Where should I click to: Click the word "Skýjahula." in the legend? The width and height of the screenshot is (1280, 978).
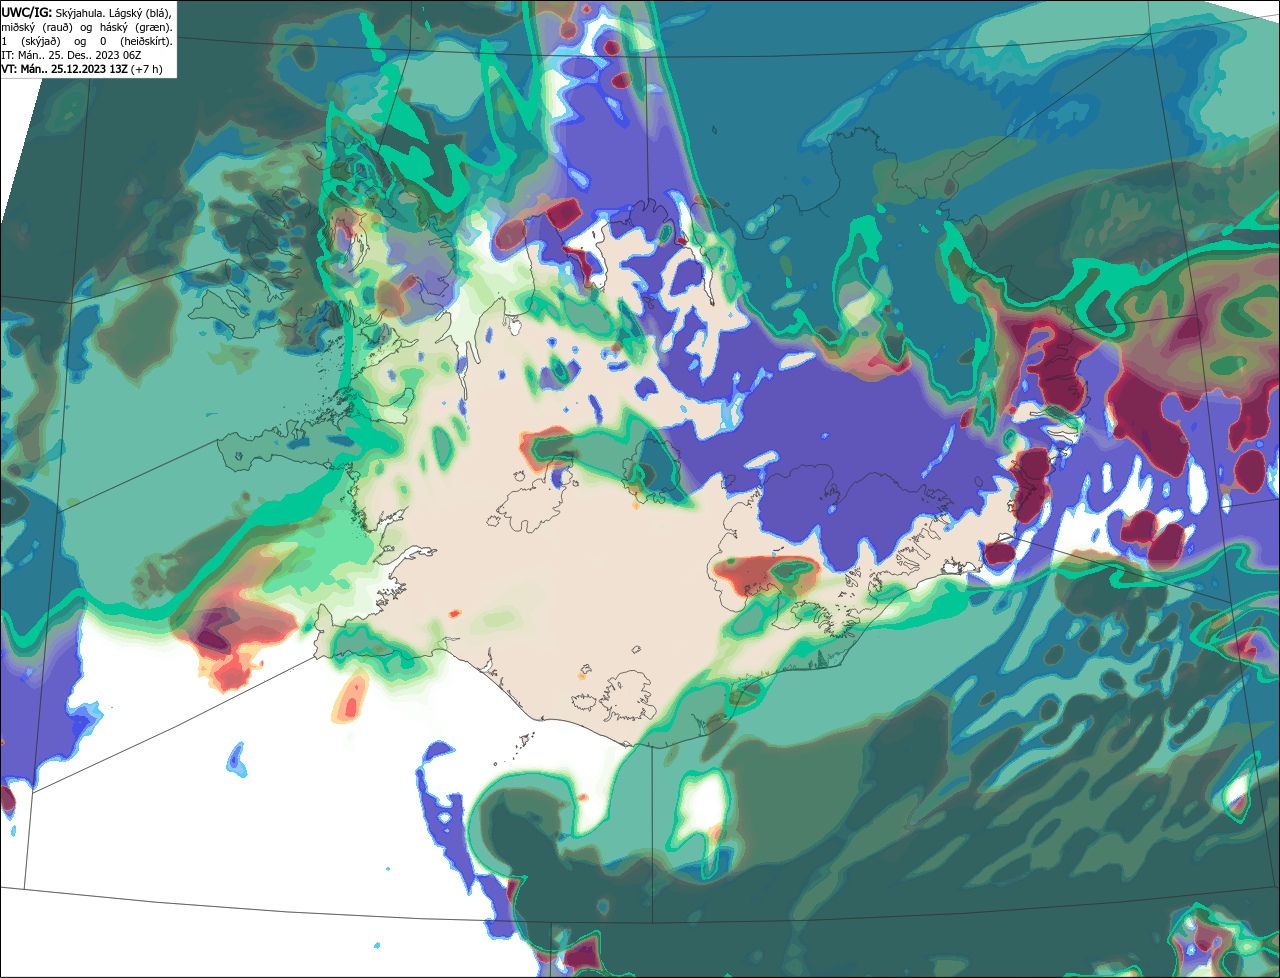pos(80,13)
